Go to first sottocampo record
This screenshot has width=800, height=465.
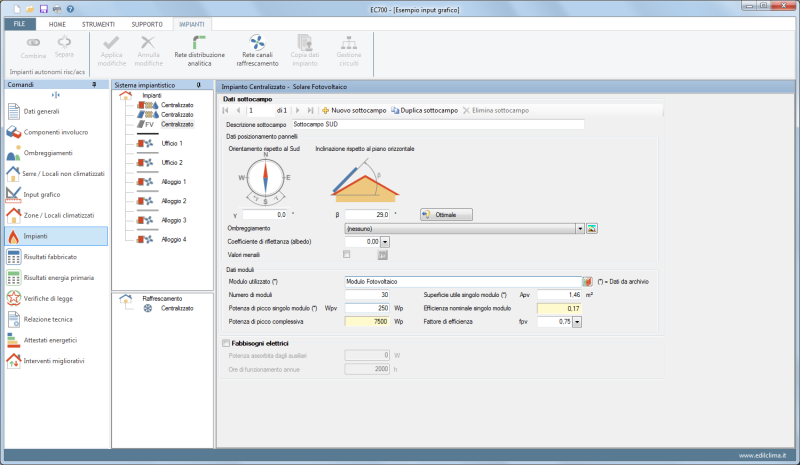226,110
